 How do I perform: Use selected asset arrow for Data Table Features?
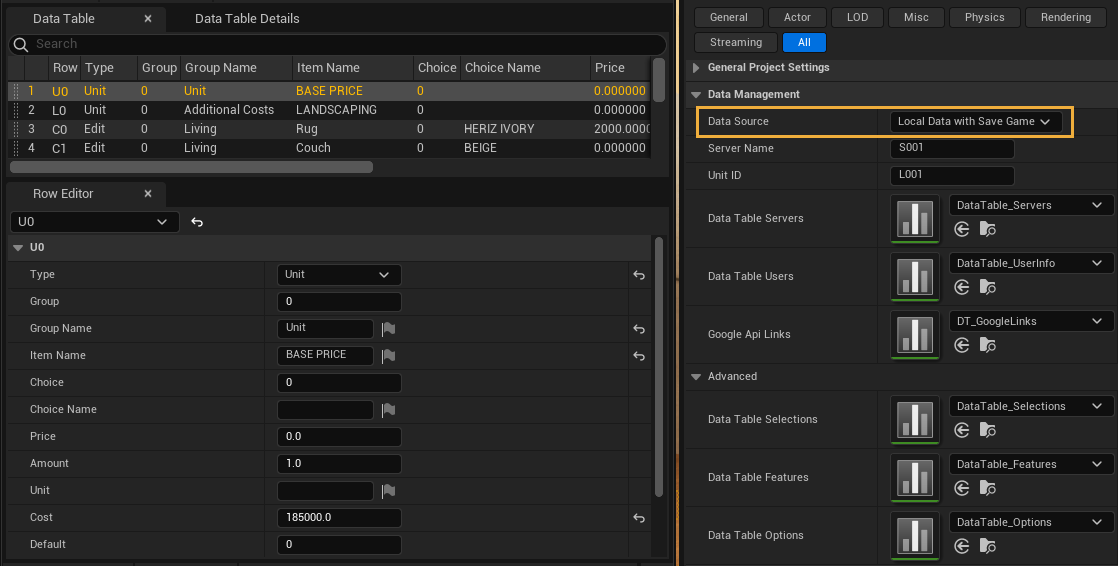click(x=962, y=488)
